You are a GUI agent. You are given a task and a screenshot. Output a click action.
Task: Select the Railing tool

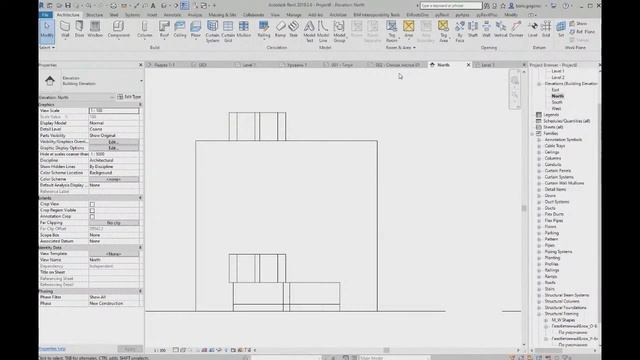tap(264, 30)
